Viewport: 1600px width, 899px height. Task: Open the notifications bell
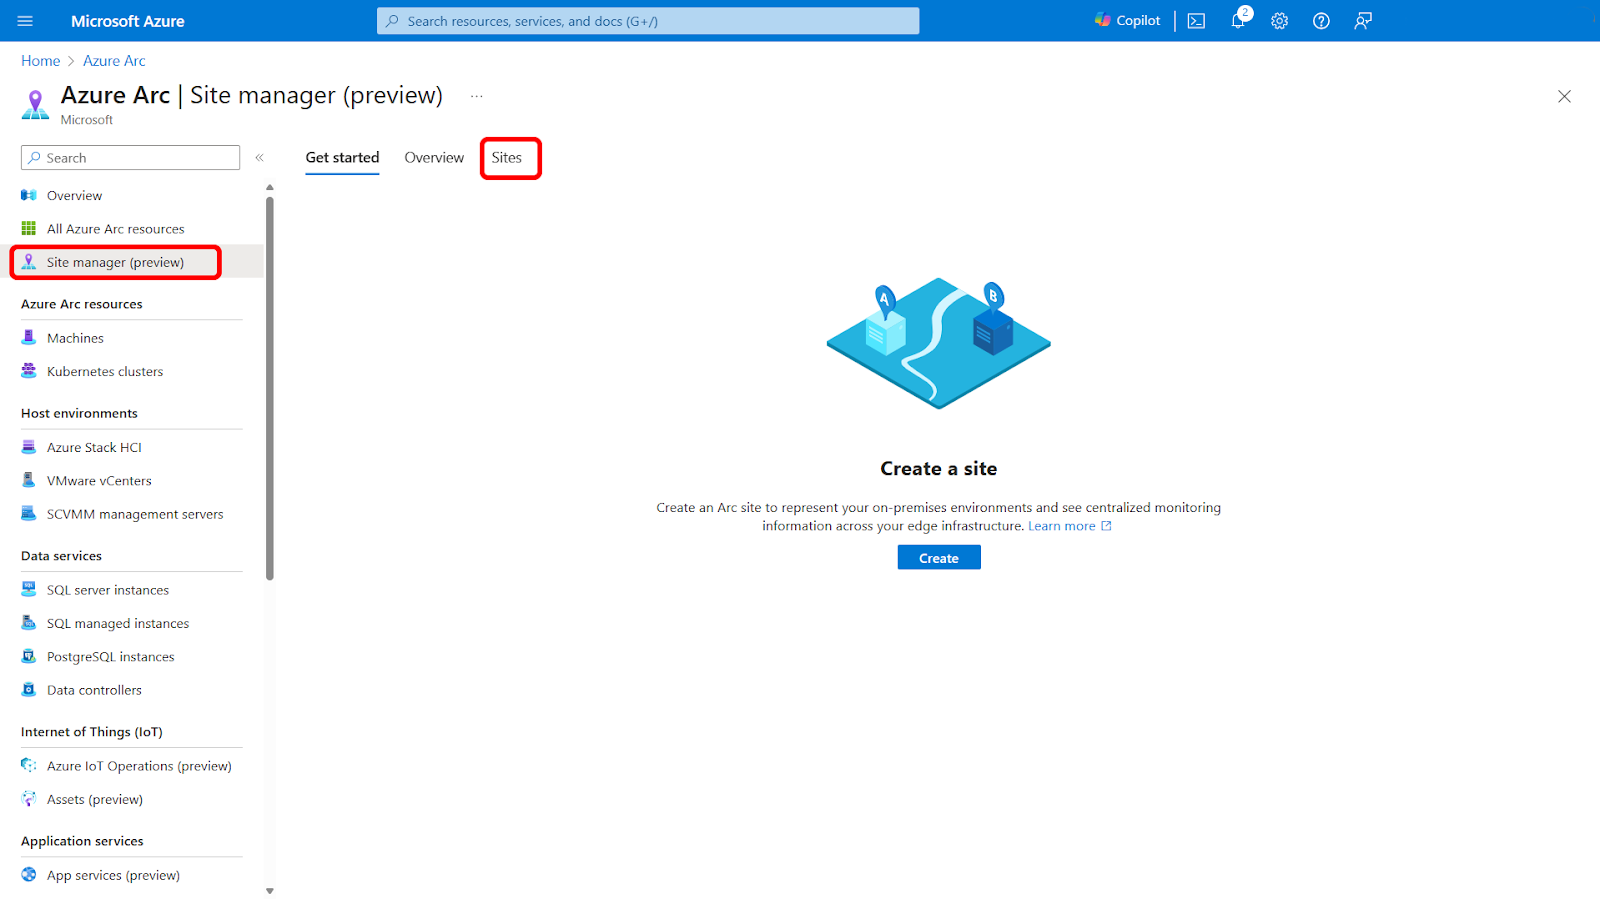click(x=1238, y=20)
